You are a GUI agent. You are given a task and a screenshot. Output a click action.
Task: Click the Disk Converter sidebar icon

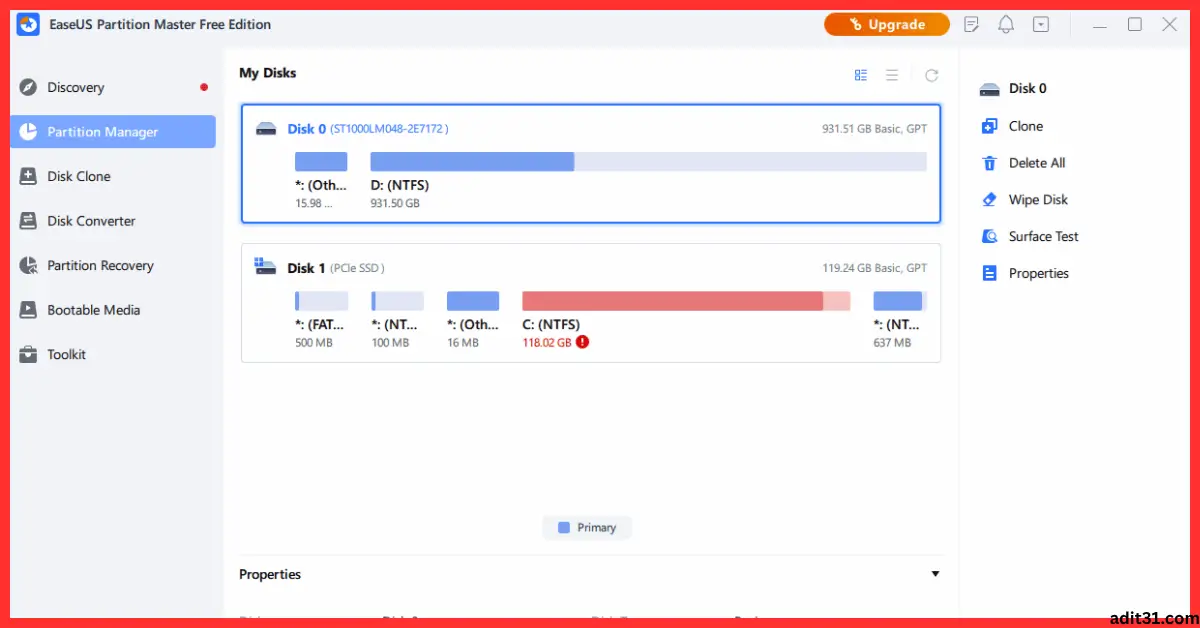pyautogui.click(x=28, y=221)
